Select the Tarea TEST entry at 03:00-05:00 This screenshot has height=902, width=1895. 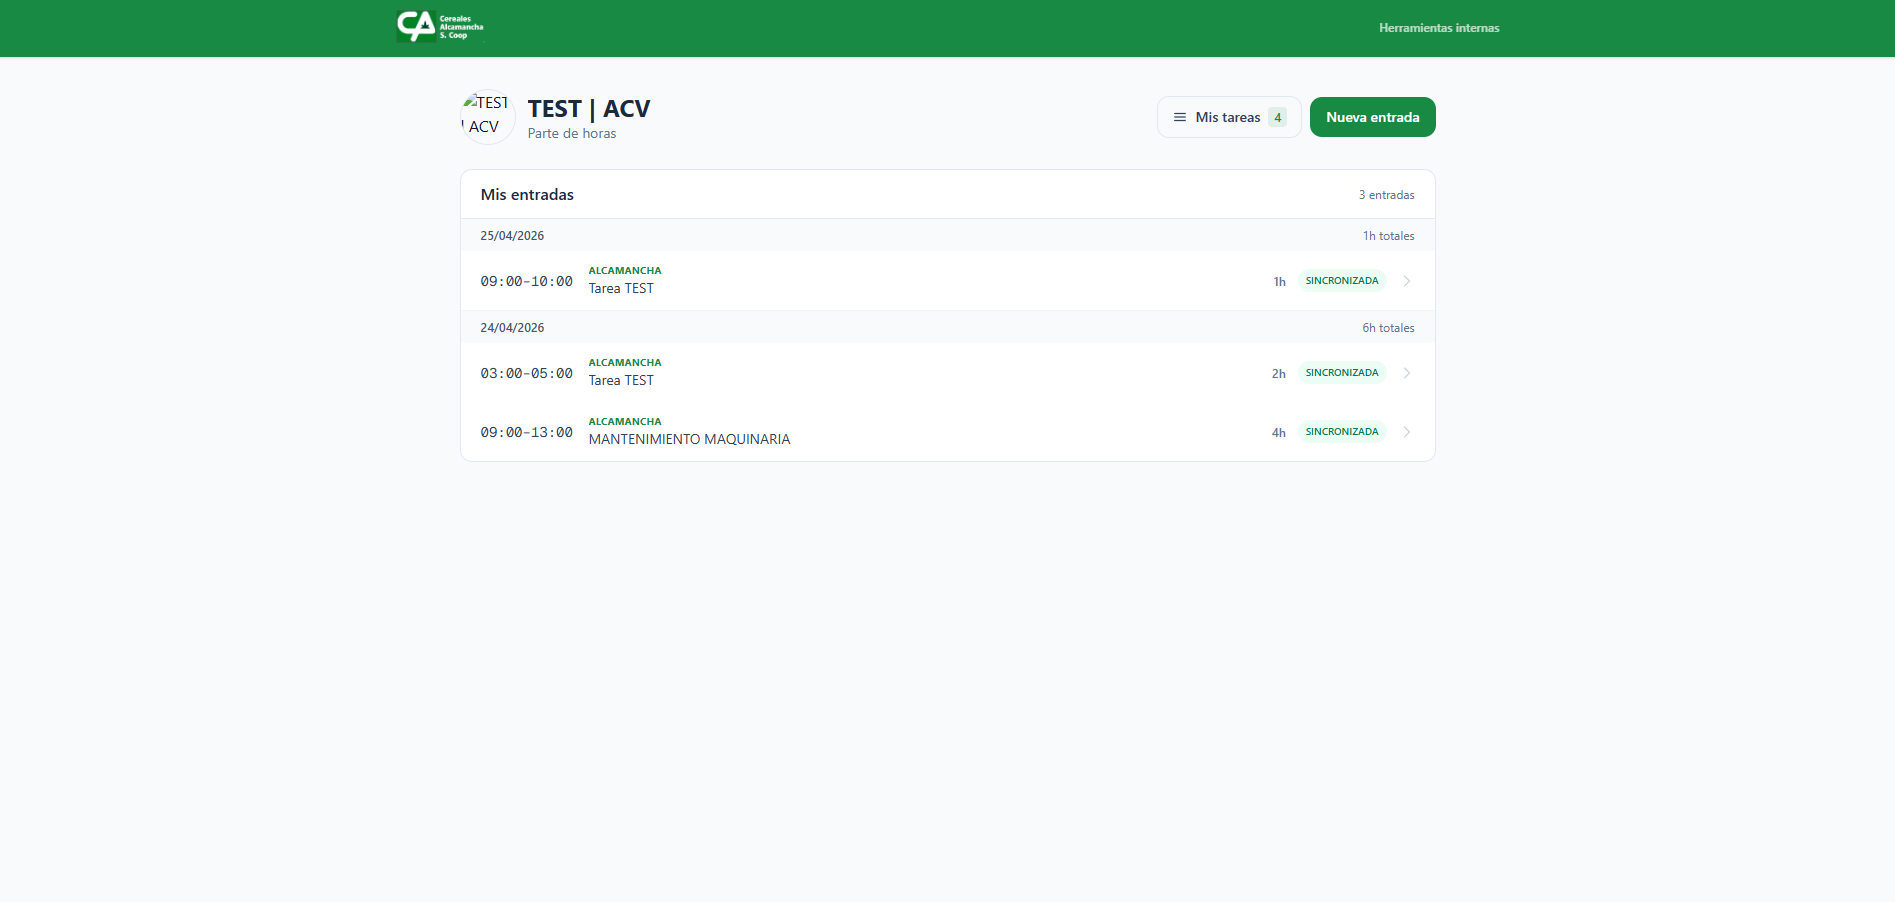(621, 380)
